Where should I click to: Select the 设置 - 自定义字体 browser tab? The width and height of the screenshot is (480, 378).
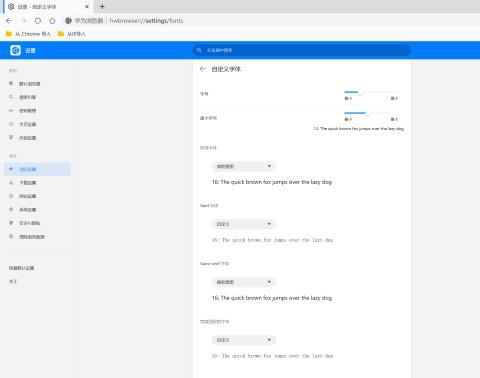(47, 6)
